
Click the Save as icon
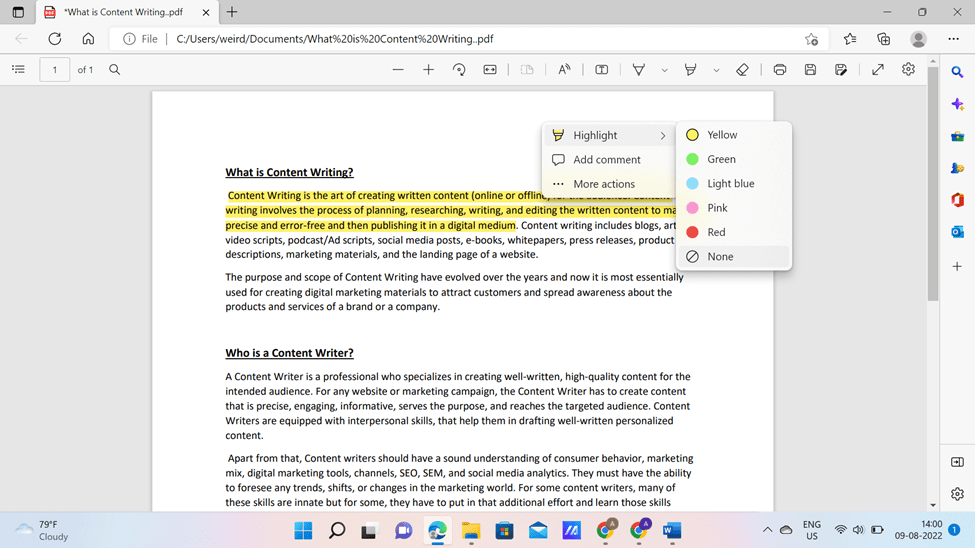[841, 70]
